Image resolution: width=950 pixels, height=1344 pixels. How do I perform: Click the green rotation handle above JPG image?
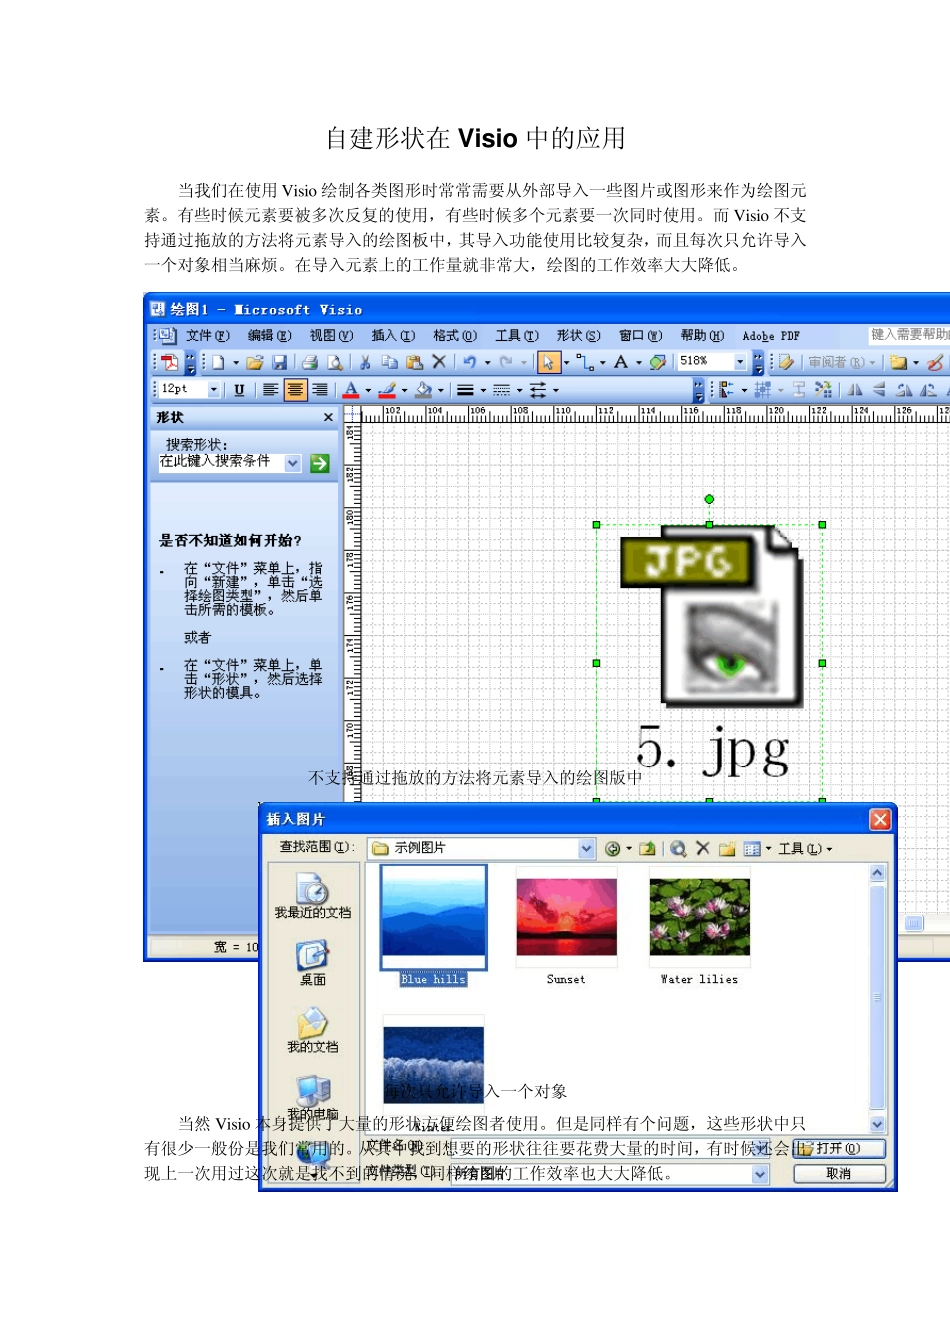coord(709,499)
